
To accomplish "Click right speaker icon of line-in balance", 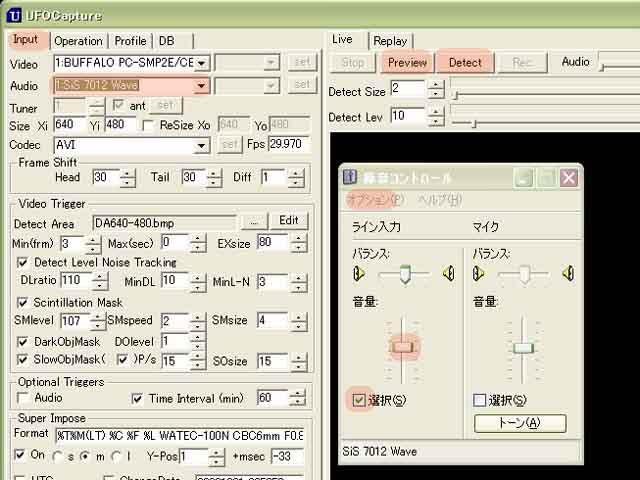I will [x=449, y=273].
